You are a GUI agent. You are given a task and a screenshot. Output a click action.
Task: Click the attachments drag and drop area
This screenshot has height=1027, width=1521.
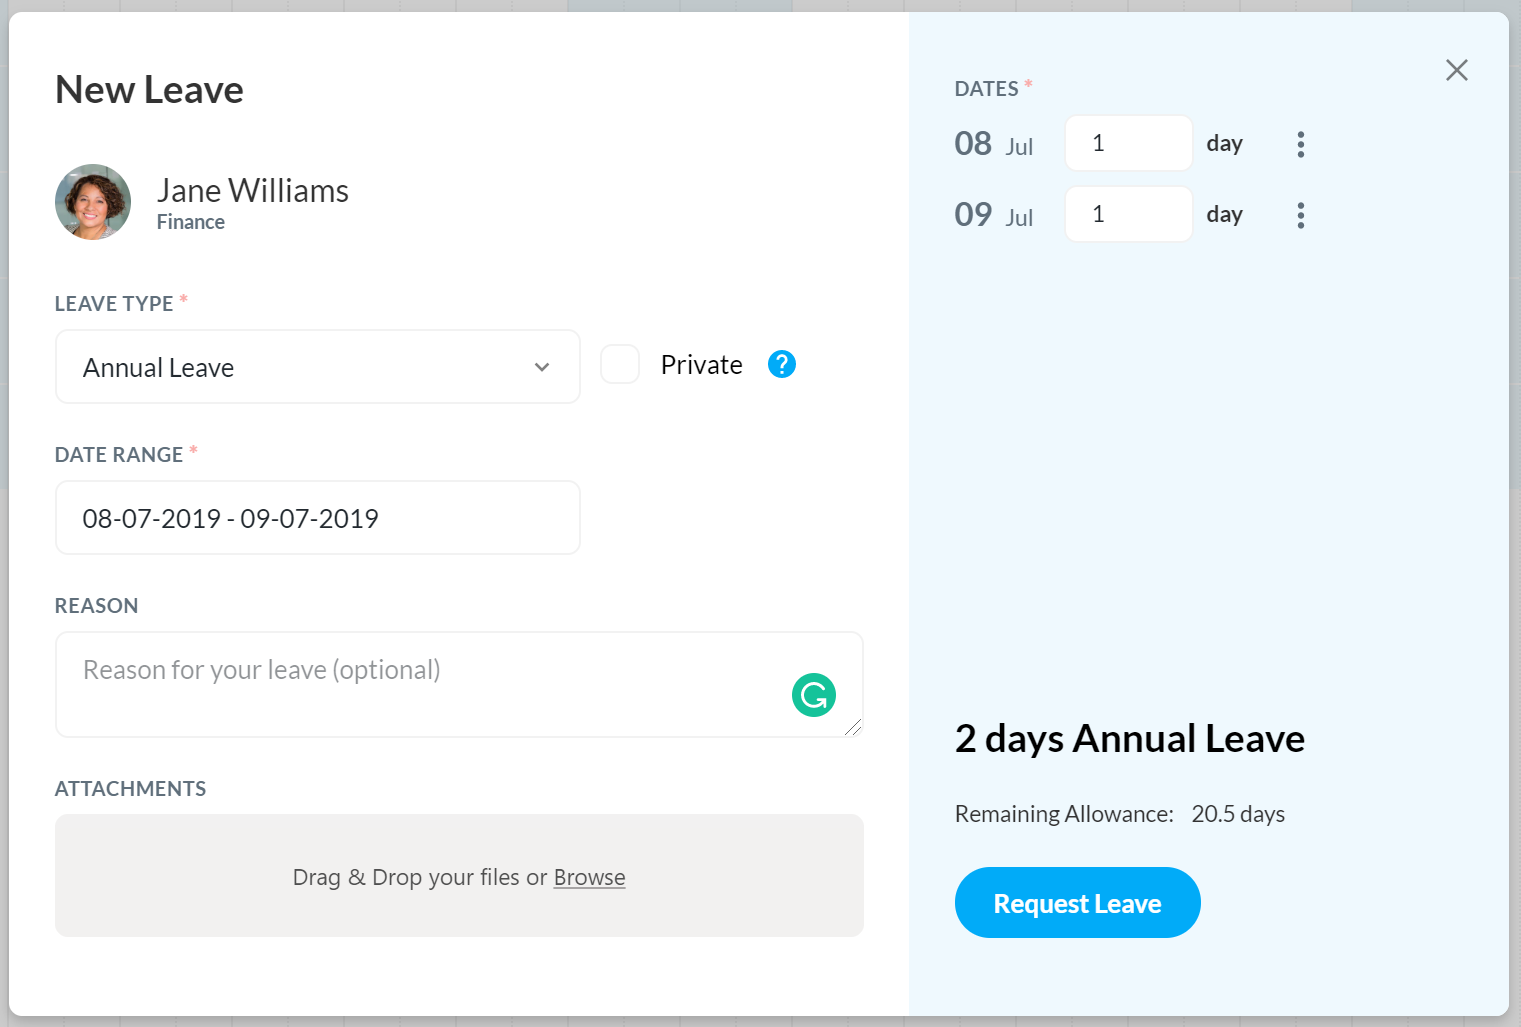tap(459, 876)
